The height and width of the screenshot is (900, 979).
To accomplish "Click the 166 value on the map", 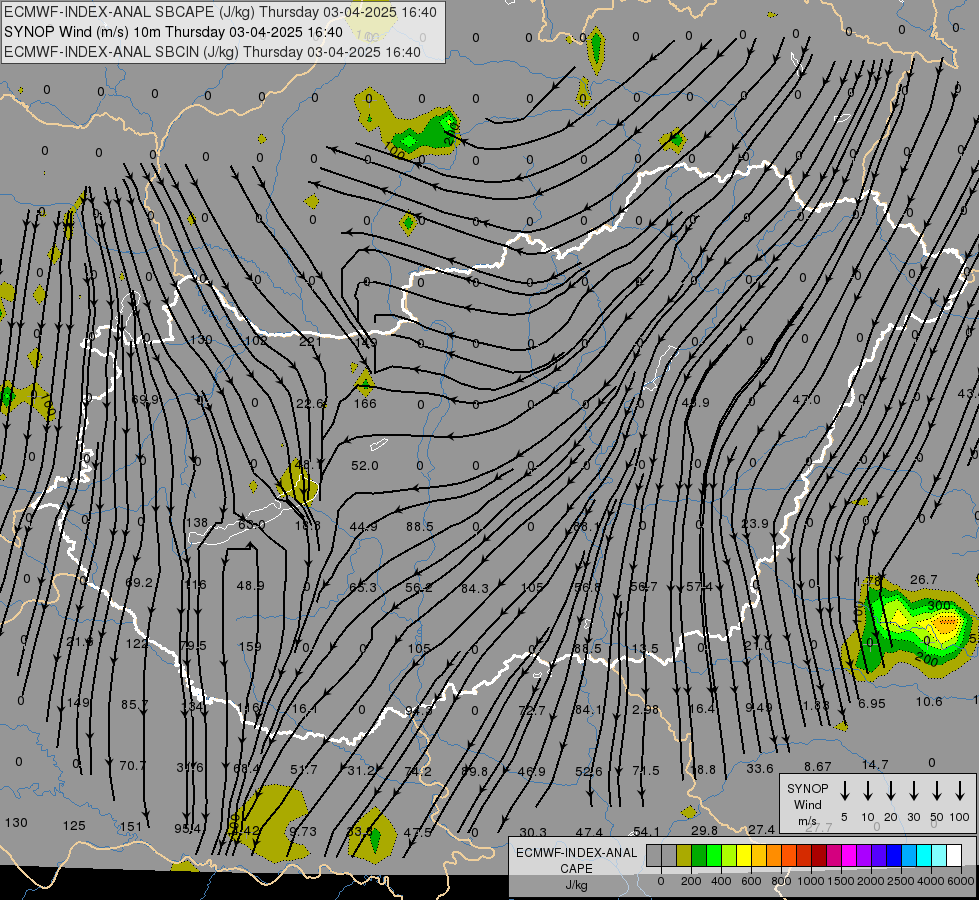I will coord(365,403).
